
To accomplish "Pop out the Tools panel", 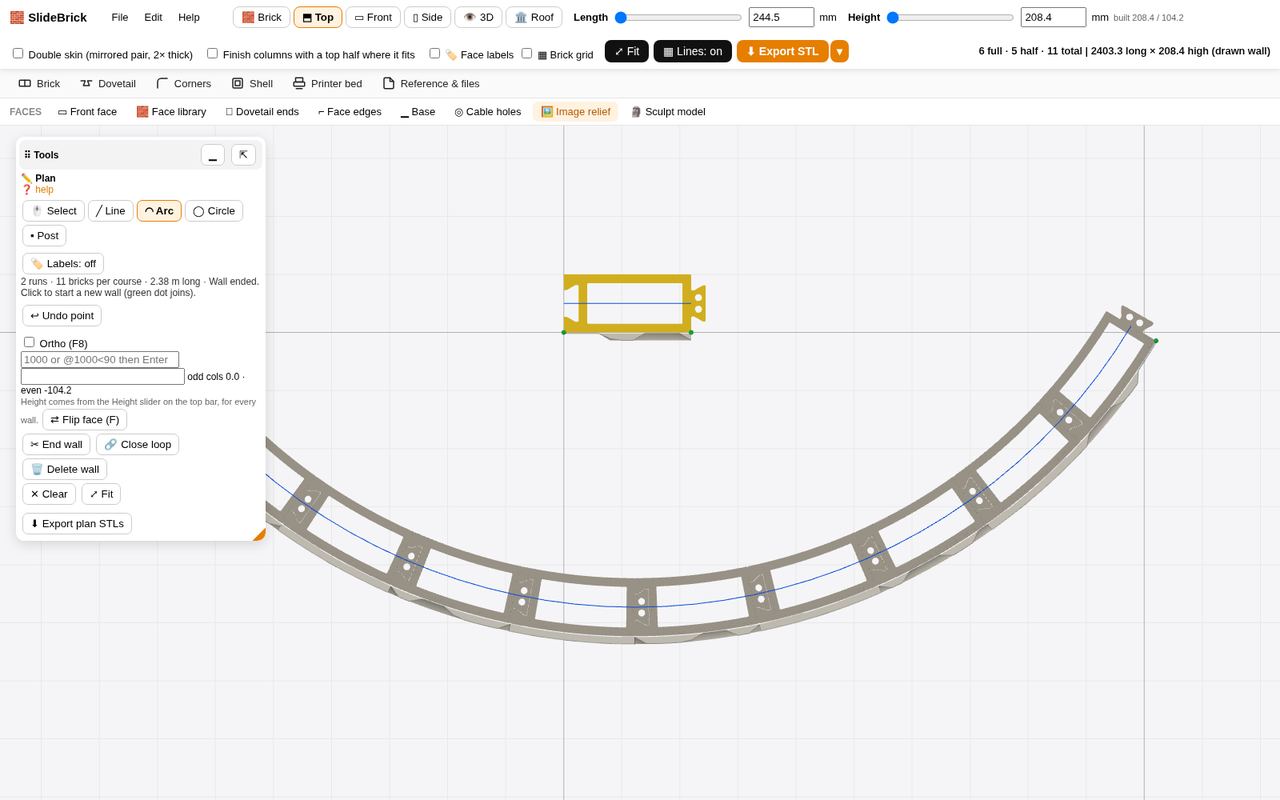I will 243,155.
